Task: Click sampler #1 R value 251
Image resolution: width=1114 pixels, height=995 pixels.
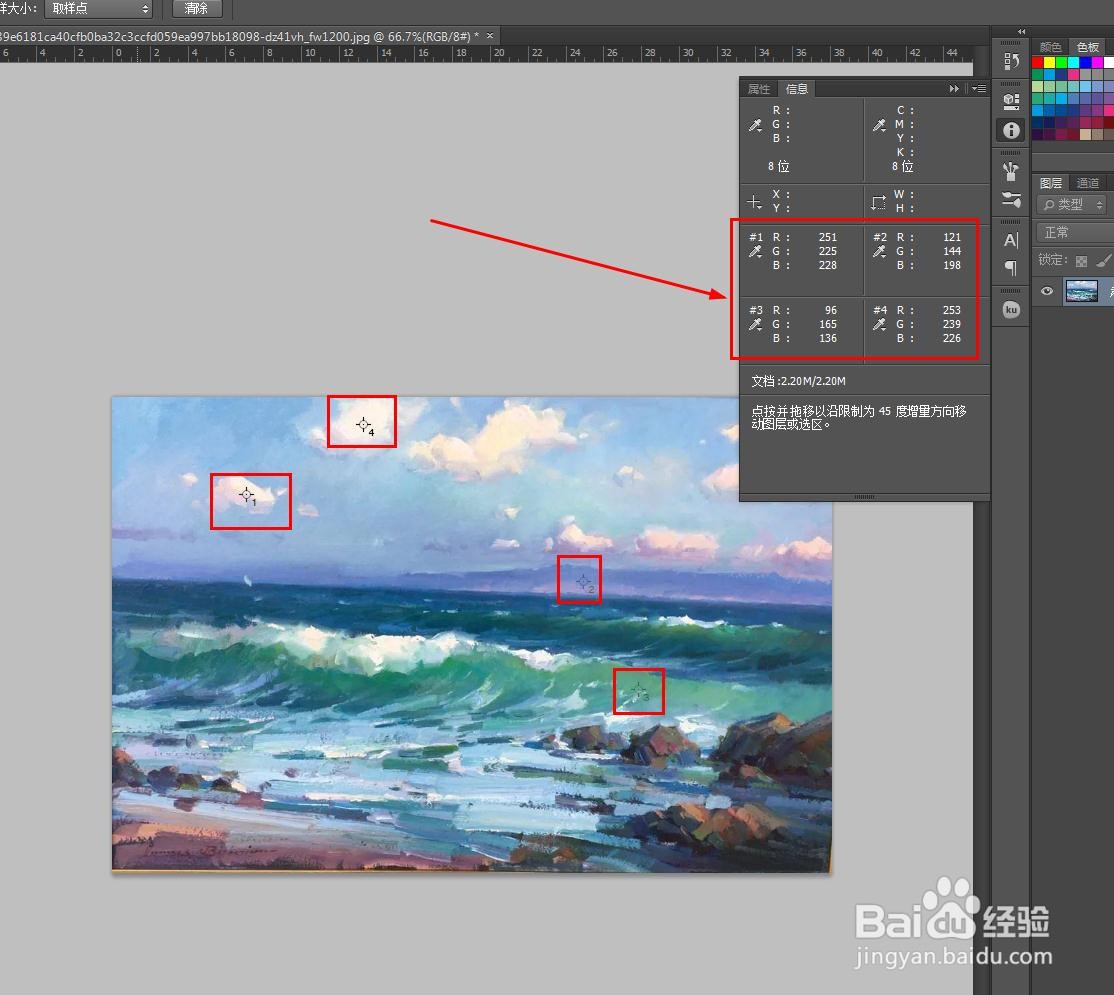Action: tap(828, 237)
